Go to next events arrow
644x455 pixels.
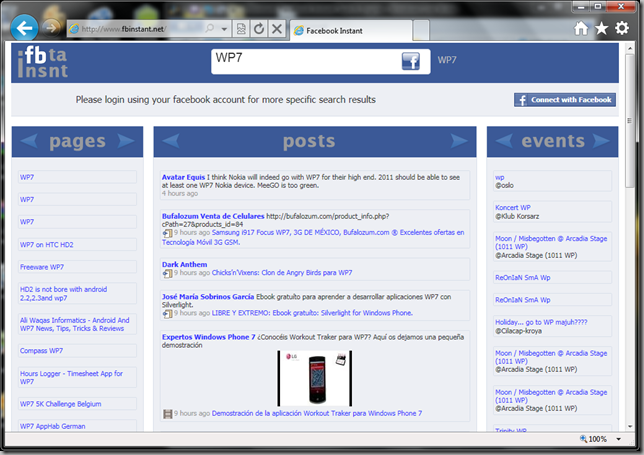point(601,141)
